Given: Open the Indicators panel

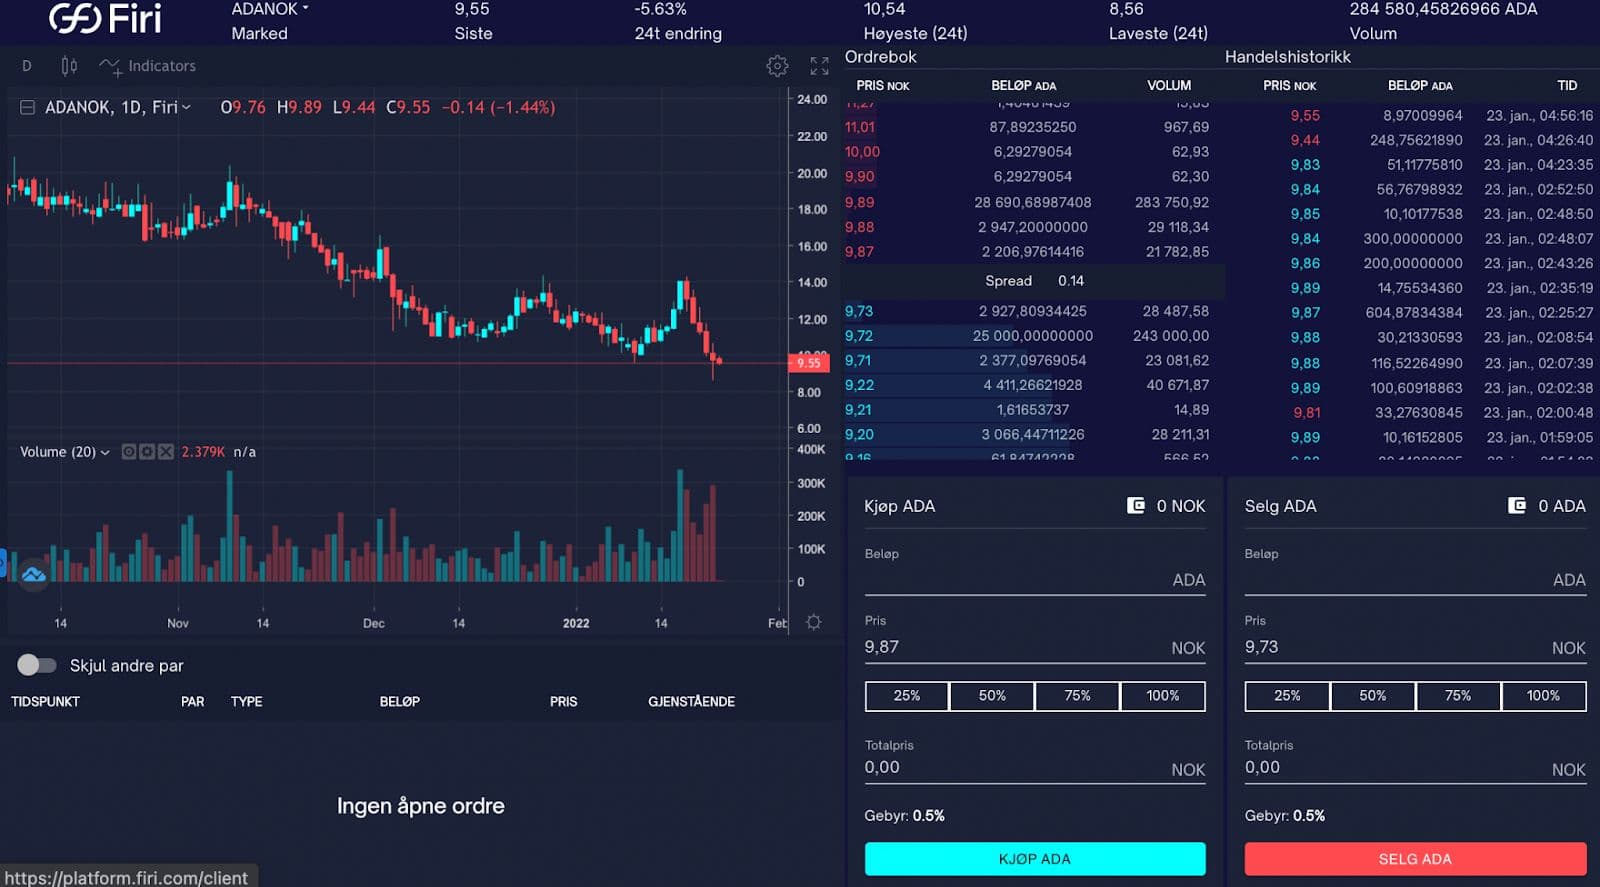Looking at the screenshot, I should pyautogui.click(x=148, y=66).
